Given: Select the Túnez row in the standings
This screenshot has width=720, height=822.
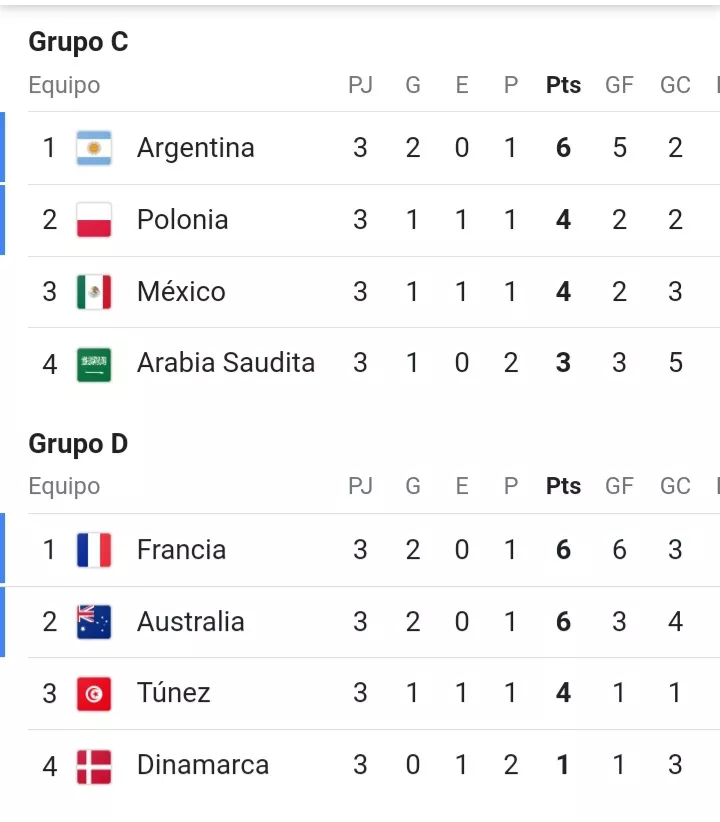Looking at the screenshot, I should [173, 693].
